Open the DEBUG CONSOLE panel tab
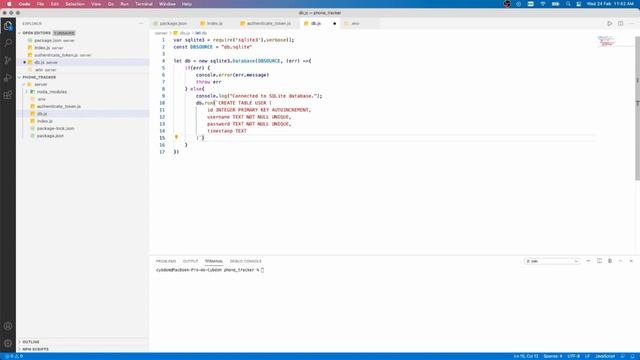This screenshot has width=640, height=360. pos(246,261)
